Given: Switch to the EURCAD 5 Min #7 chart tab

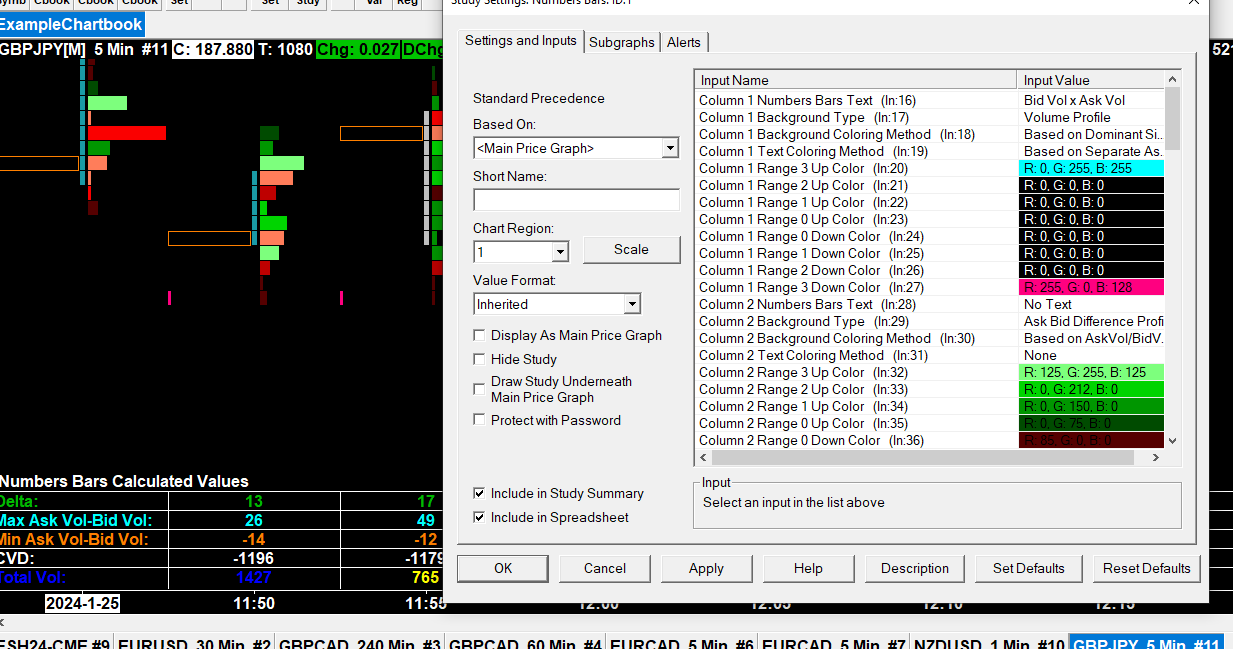Looking at the screenshot, I should pos(832,641).
